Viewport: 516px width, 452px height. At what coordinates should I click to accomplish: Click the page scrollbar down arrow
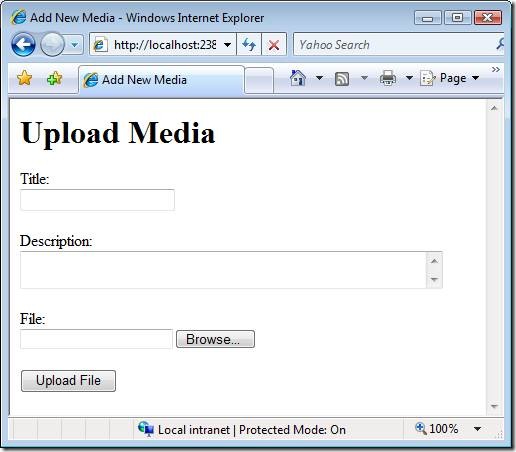[x=494, y=406]
